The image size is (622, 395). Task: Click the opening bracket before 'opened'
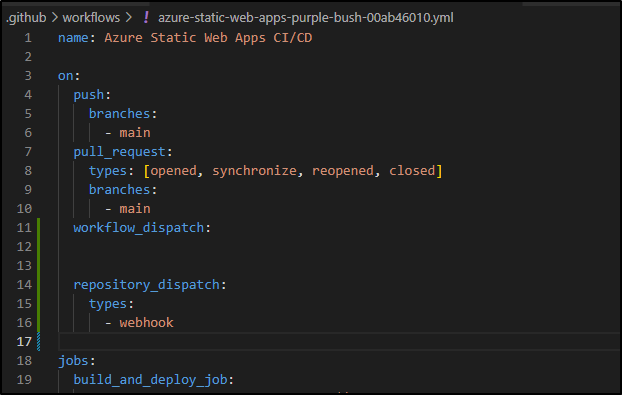click(146, 171)
